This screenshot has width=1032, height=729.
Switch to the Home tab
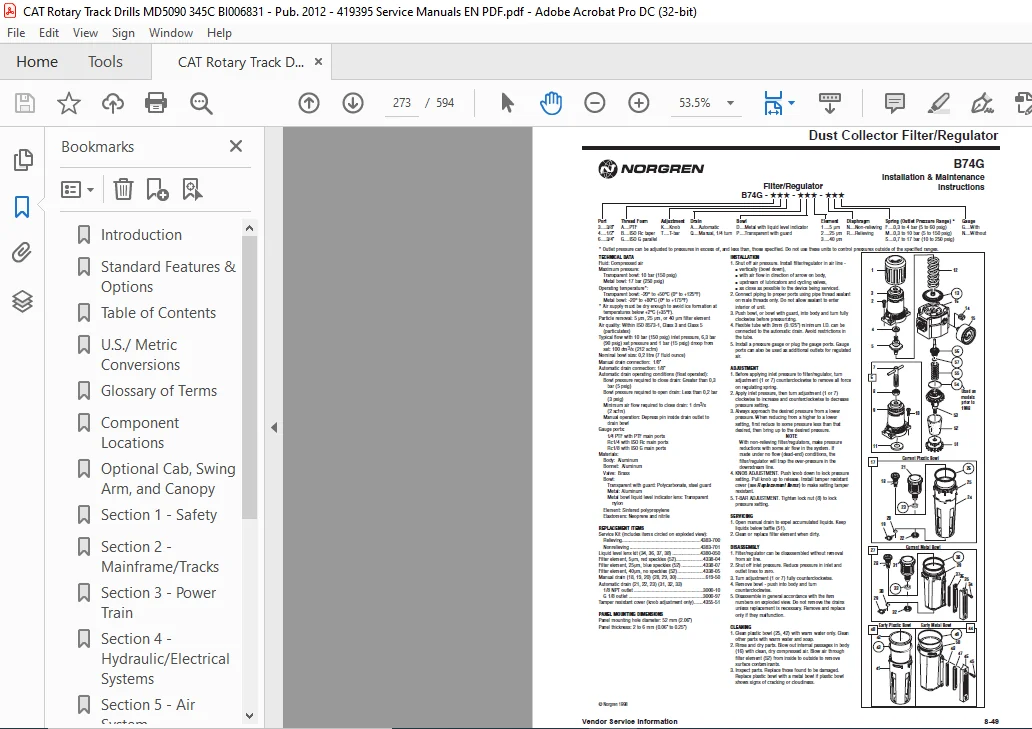37,62
